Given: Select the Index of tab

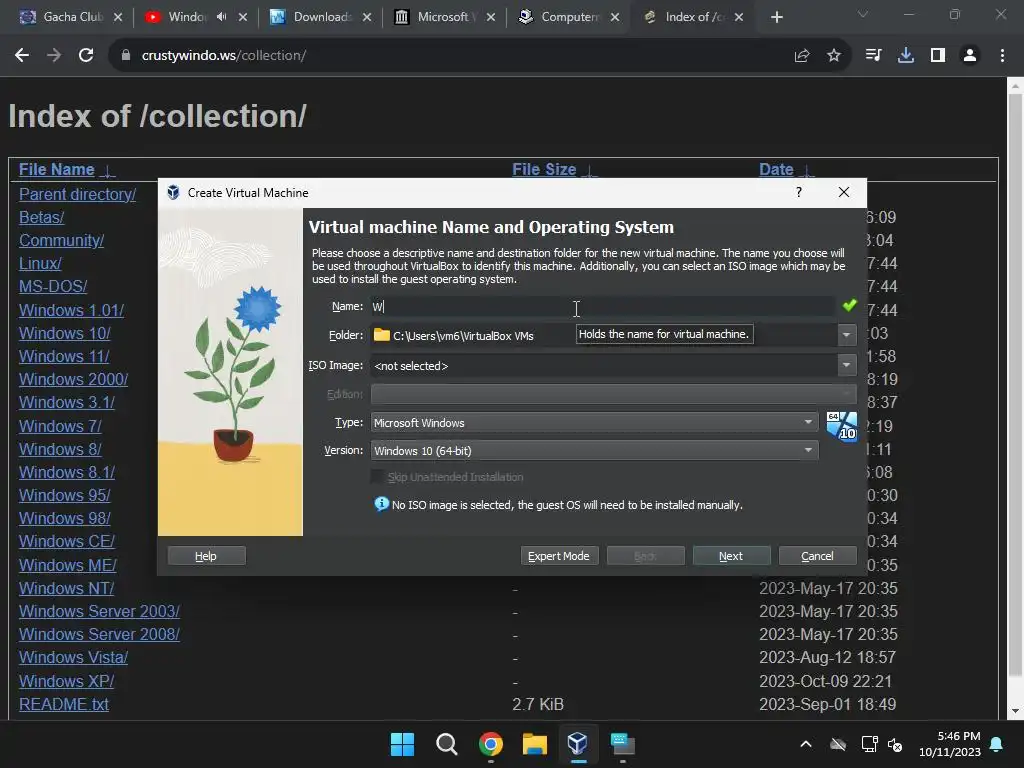Looking at the screenshot, I should point(692,17).
